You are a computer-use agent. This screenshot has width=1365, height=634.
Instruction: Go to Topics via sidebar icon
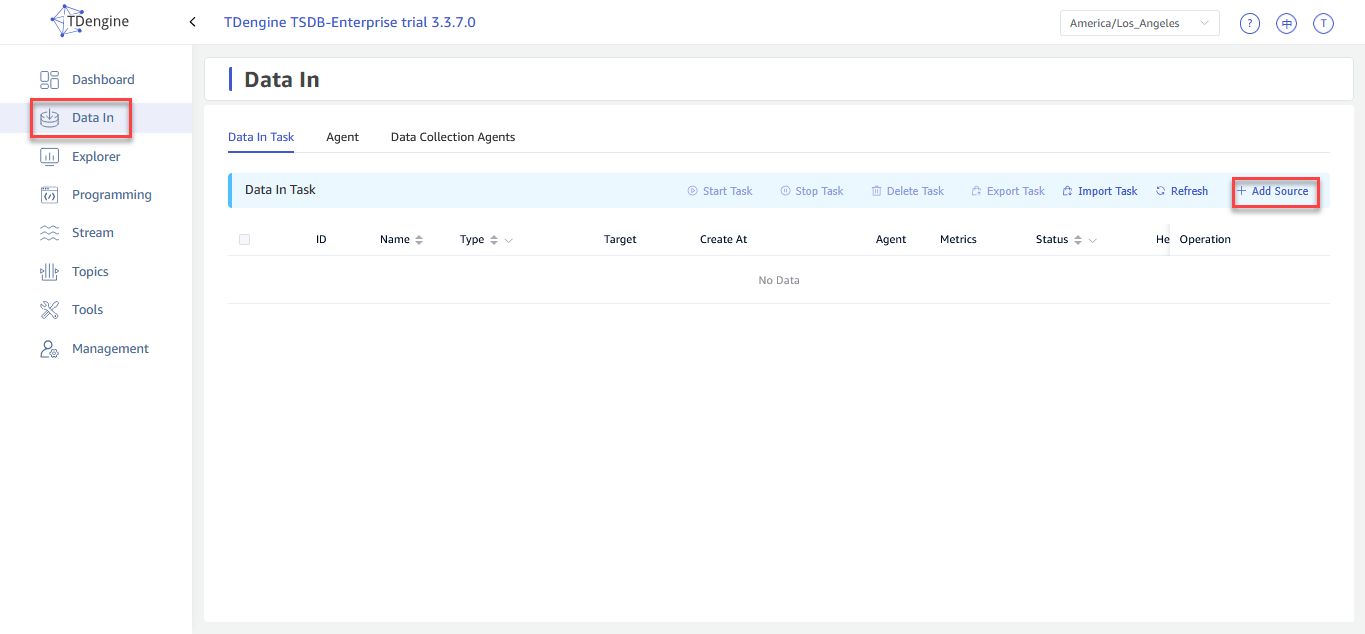point(49,272)
